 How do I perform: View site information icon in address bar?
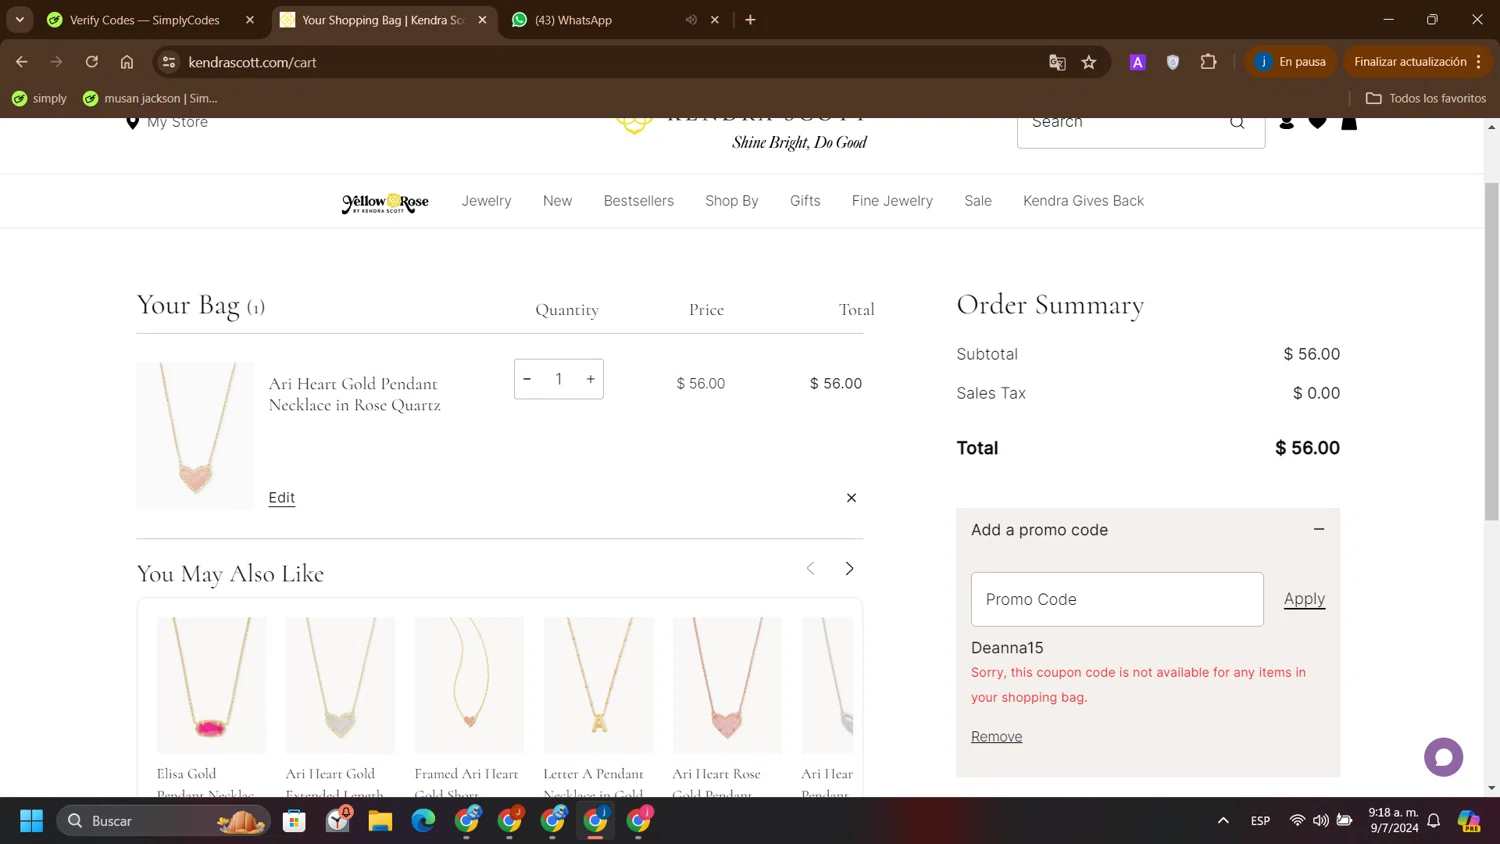[x=169, y=62]
